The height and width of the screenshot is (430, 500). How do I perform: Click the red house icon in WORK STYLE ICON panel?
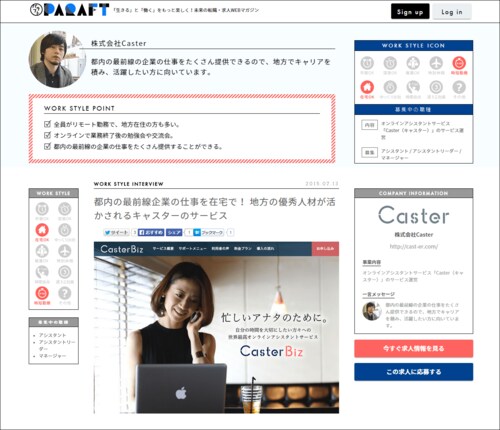(x=367, y=87)
